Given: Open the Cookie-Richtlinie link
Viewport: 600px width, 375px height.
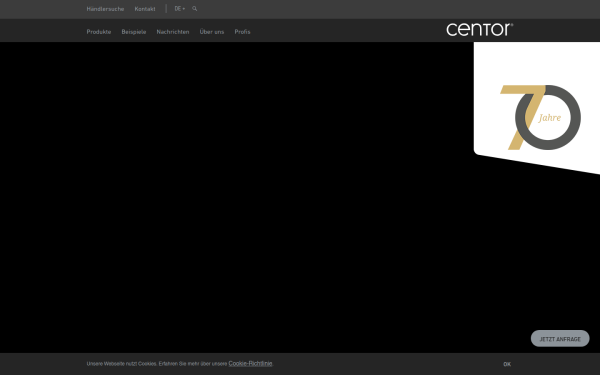Looking at the screenshot, I should point(250,364).
